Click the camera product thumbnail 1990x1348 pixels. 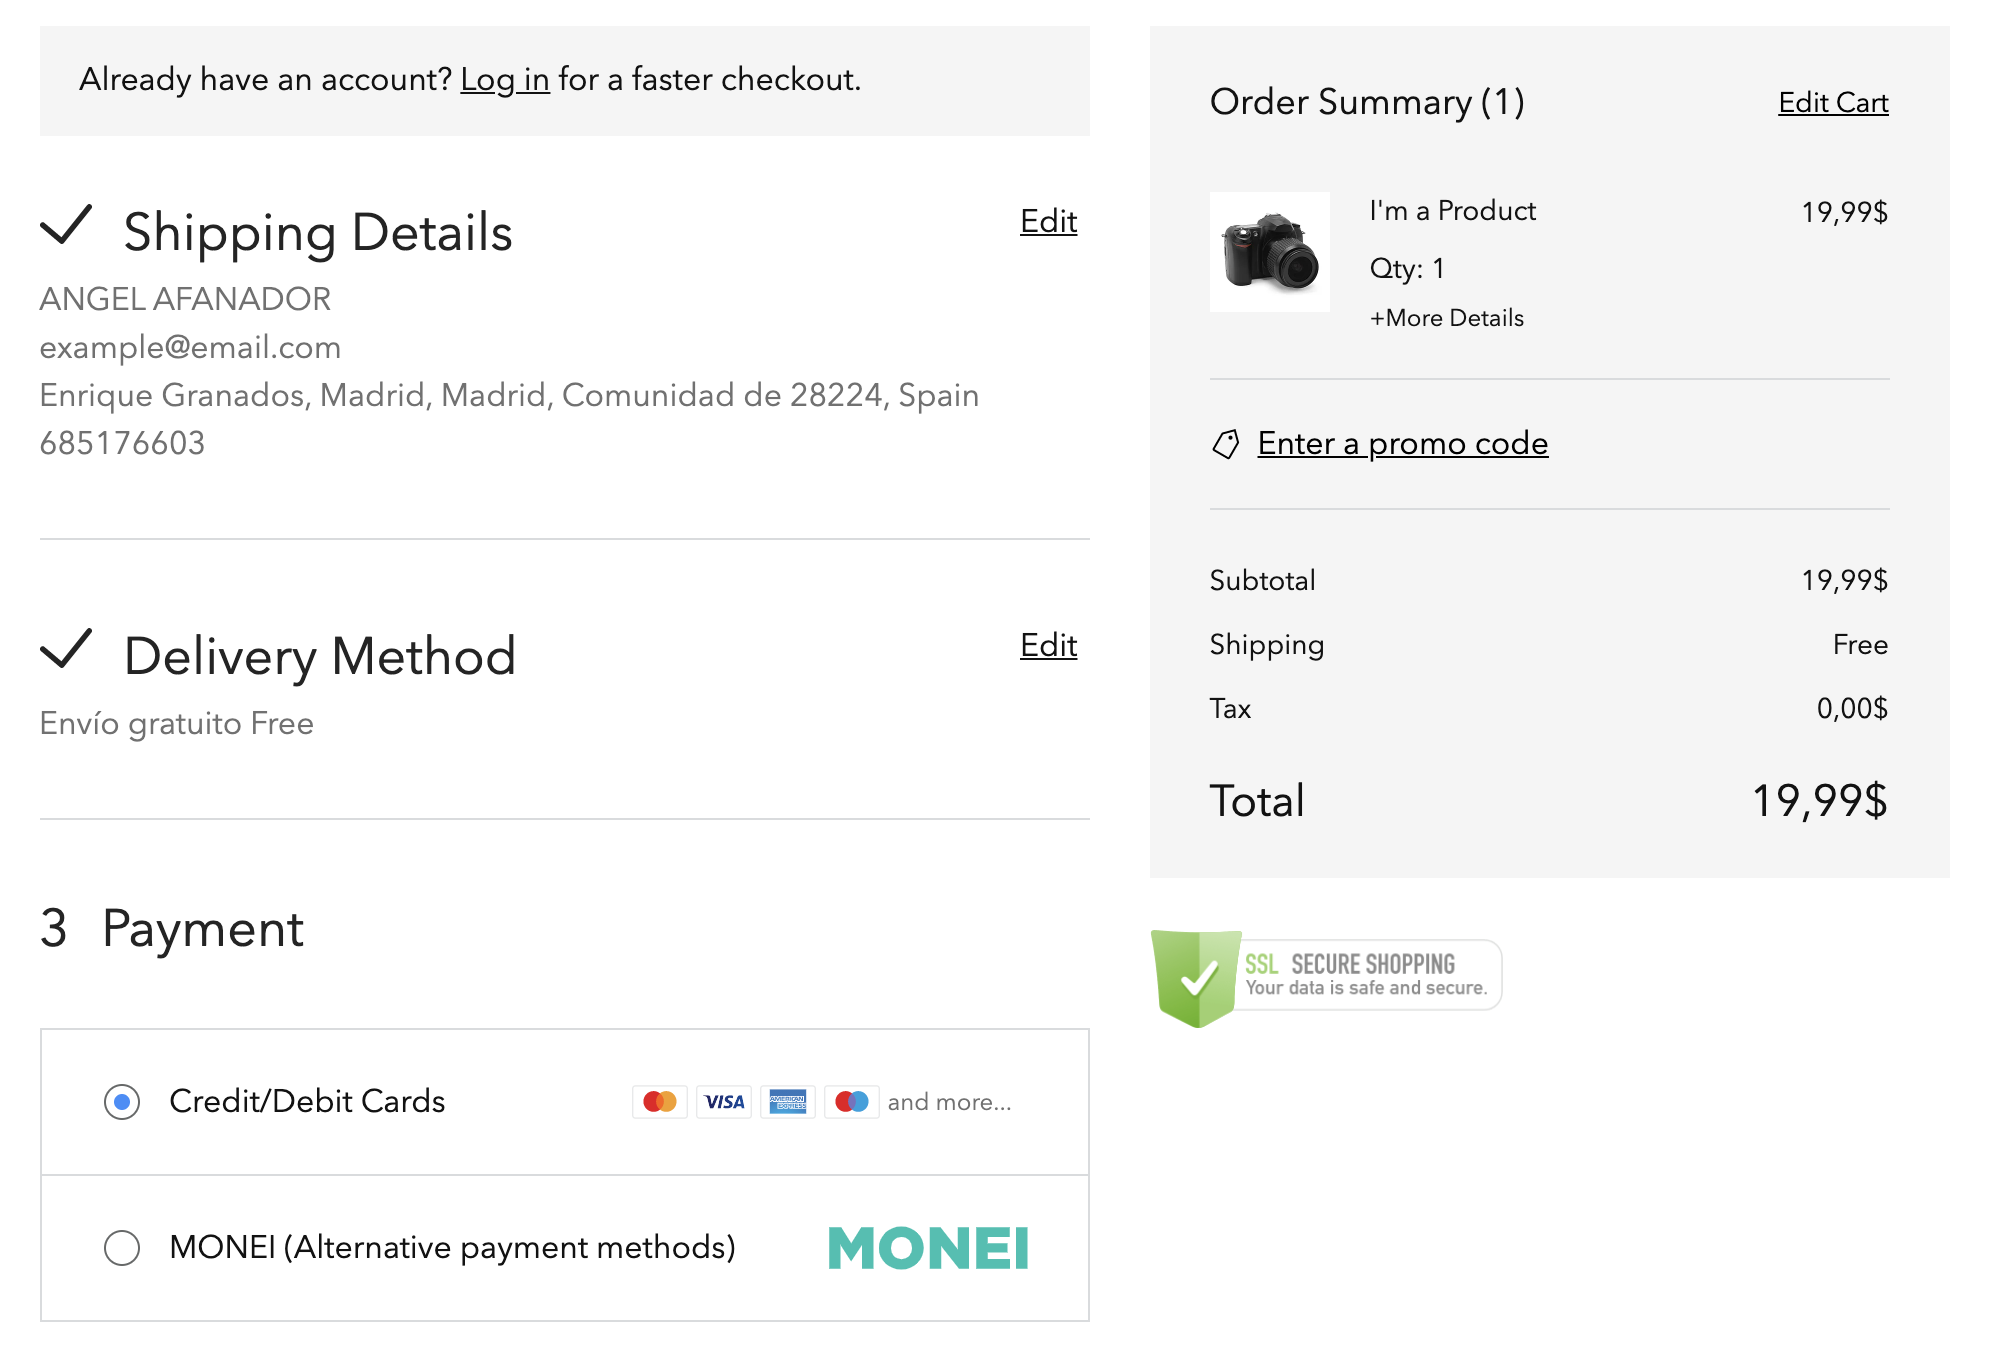(1270, 252)
